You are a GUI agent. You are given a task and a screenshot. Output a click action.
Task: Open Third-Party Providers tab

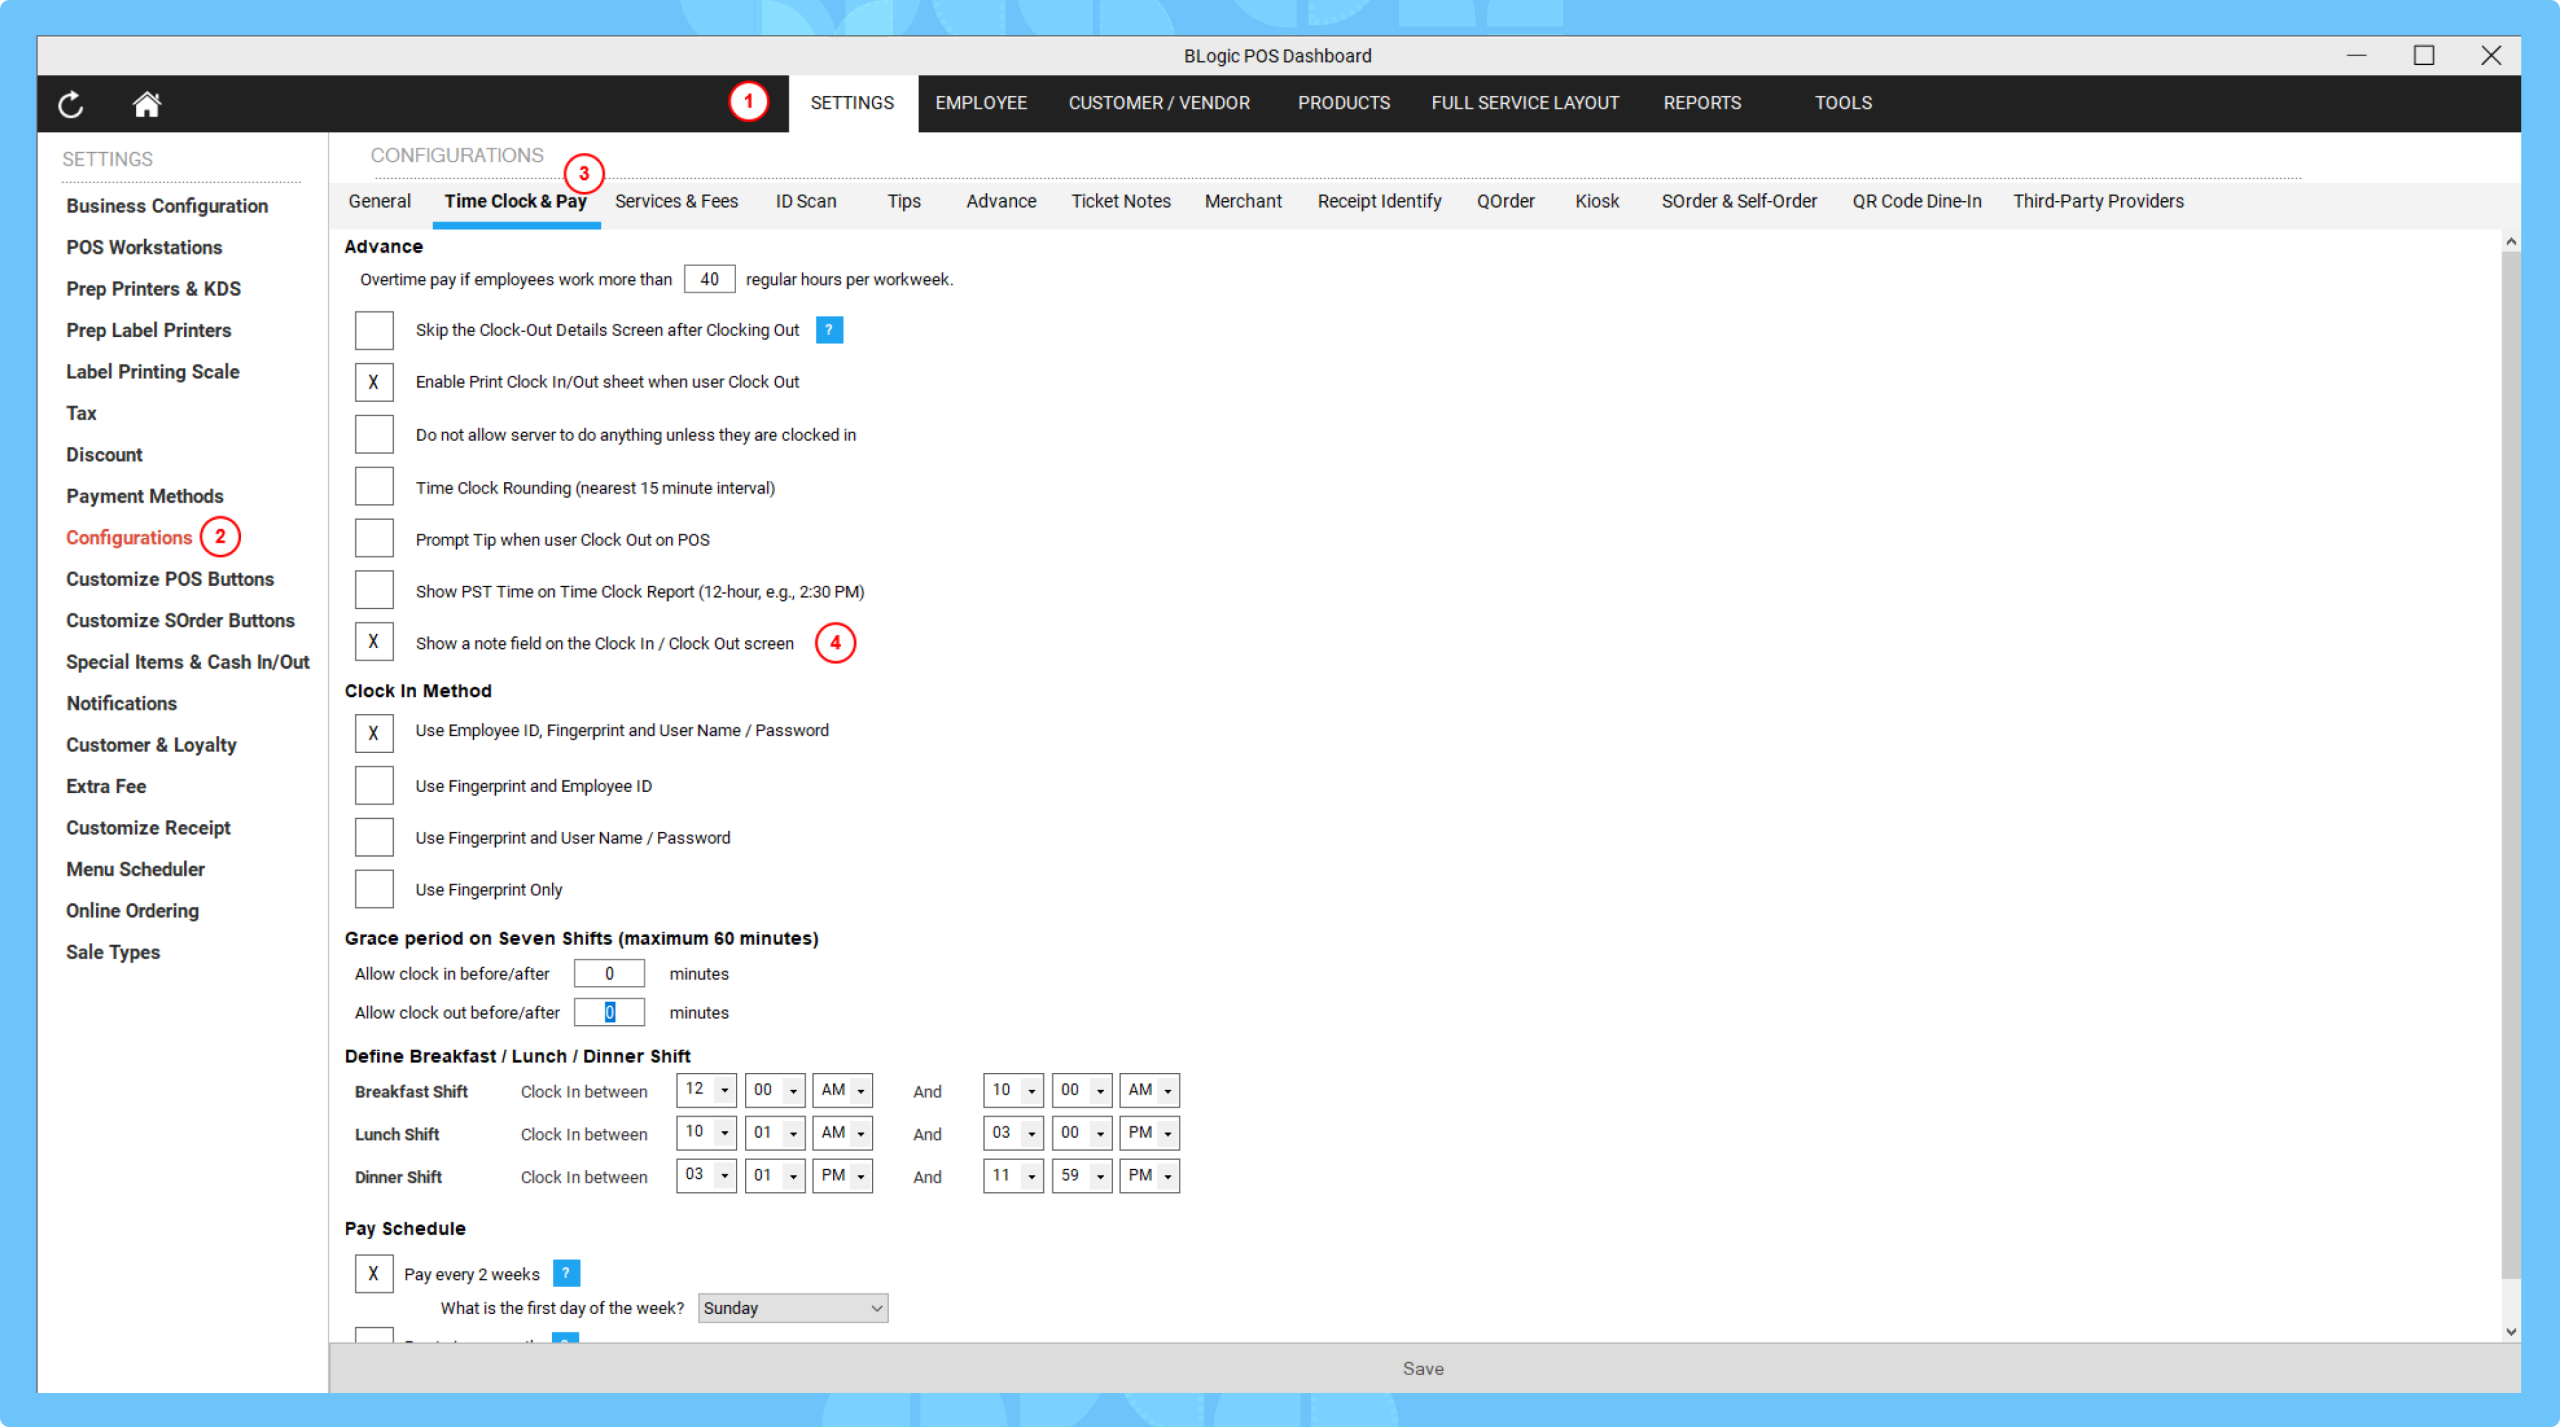[2098, 202]
